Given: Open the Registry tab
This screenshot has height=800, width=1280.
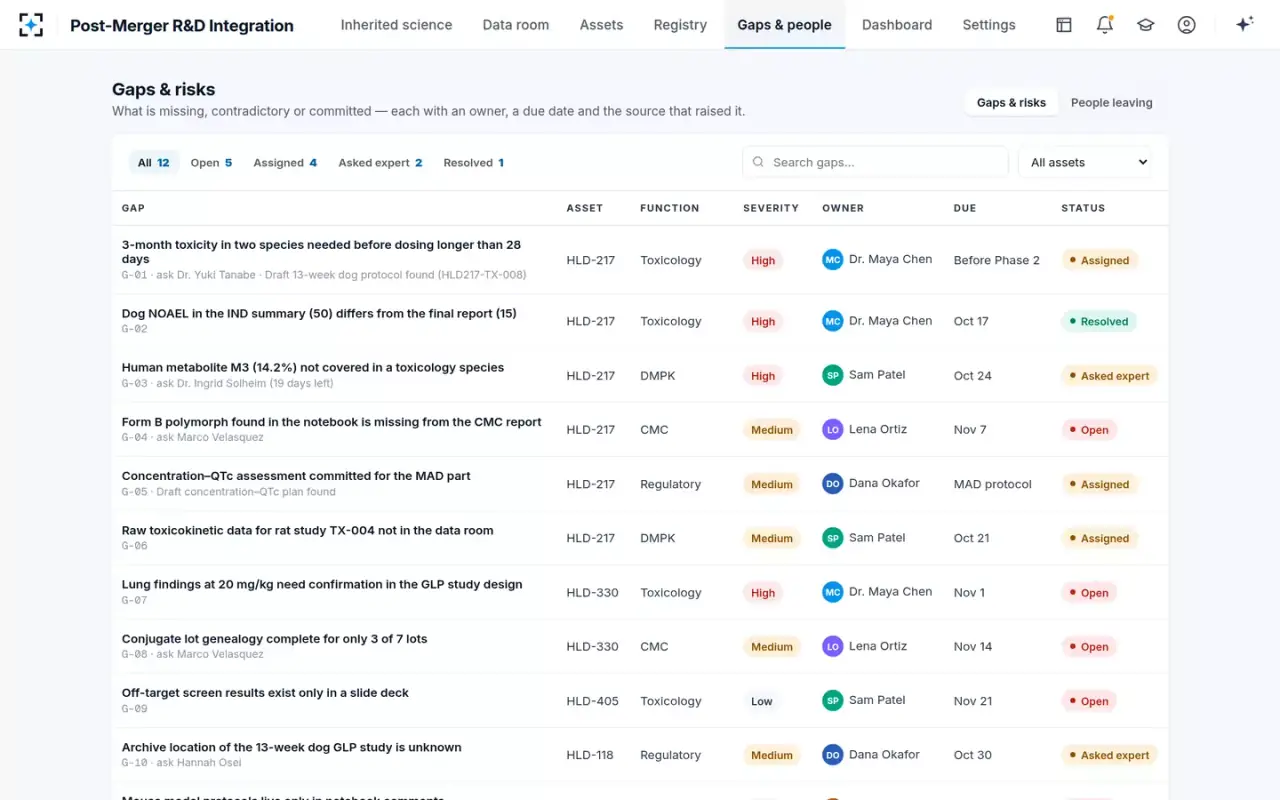Looking at the screenshot, I should point(680,25).
